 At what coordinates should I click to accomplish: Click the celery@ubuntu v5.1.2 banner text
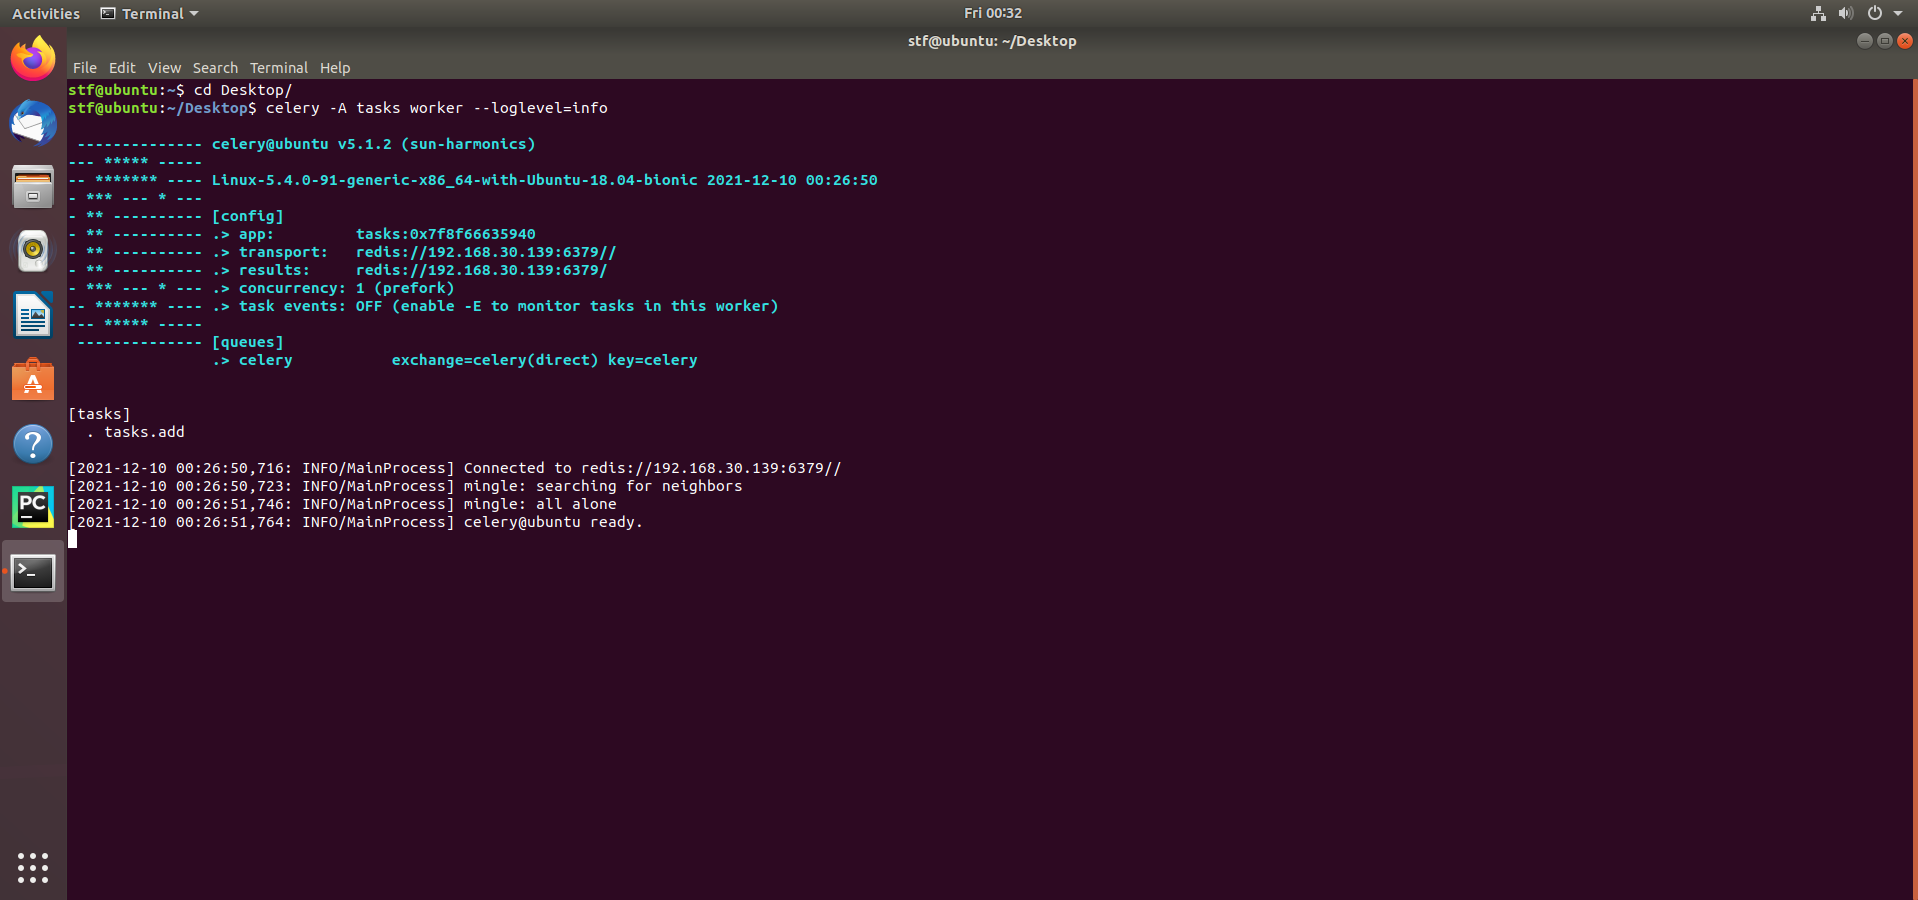pos(373,144)
